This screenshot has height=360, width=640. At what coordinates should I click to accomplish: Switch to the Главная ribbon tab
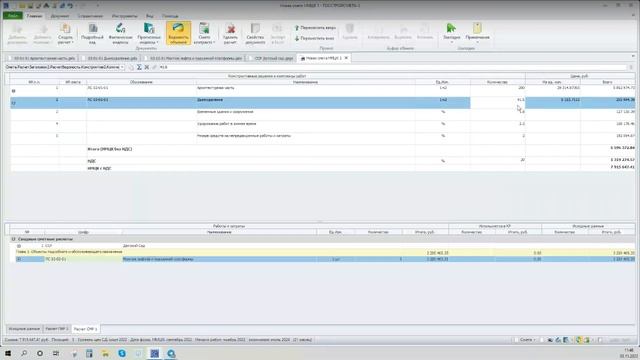pos(34,16)
